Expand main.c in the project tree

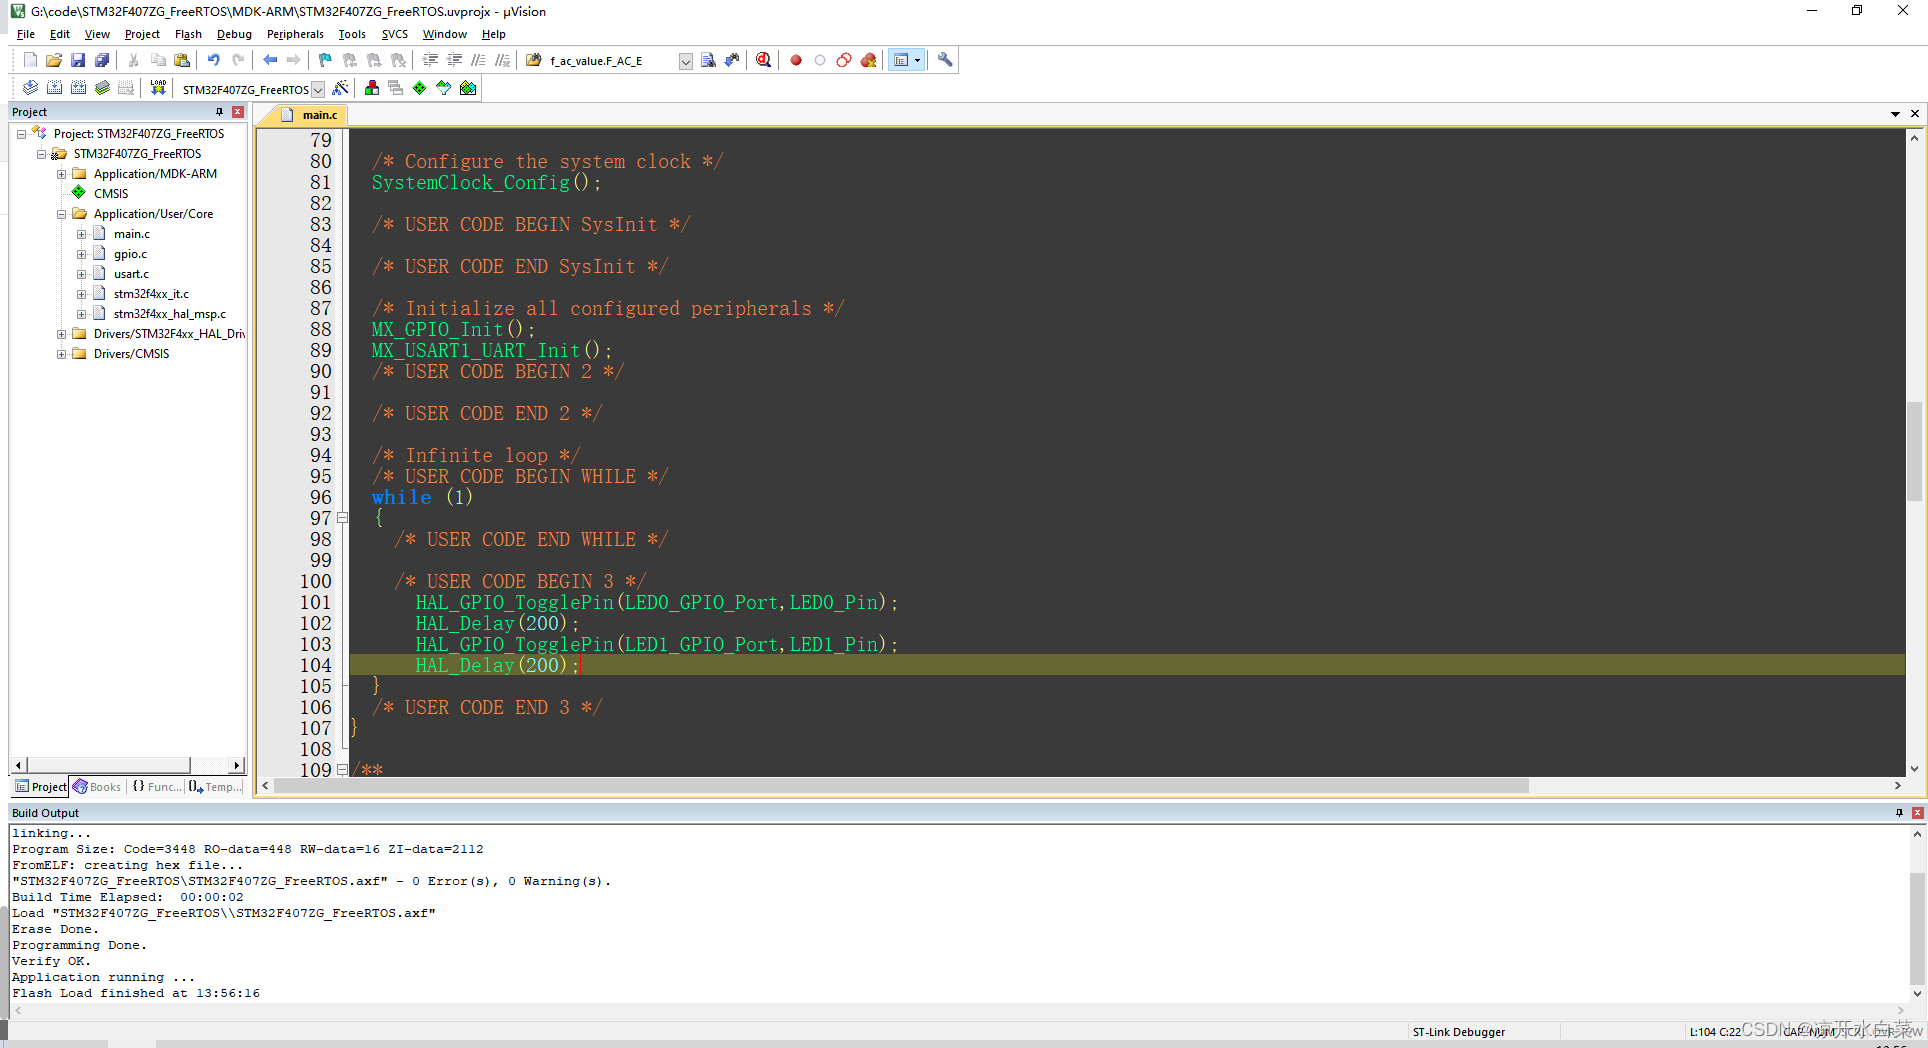coord(81,234)
